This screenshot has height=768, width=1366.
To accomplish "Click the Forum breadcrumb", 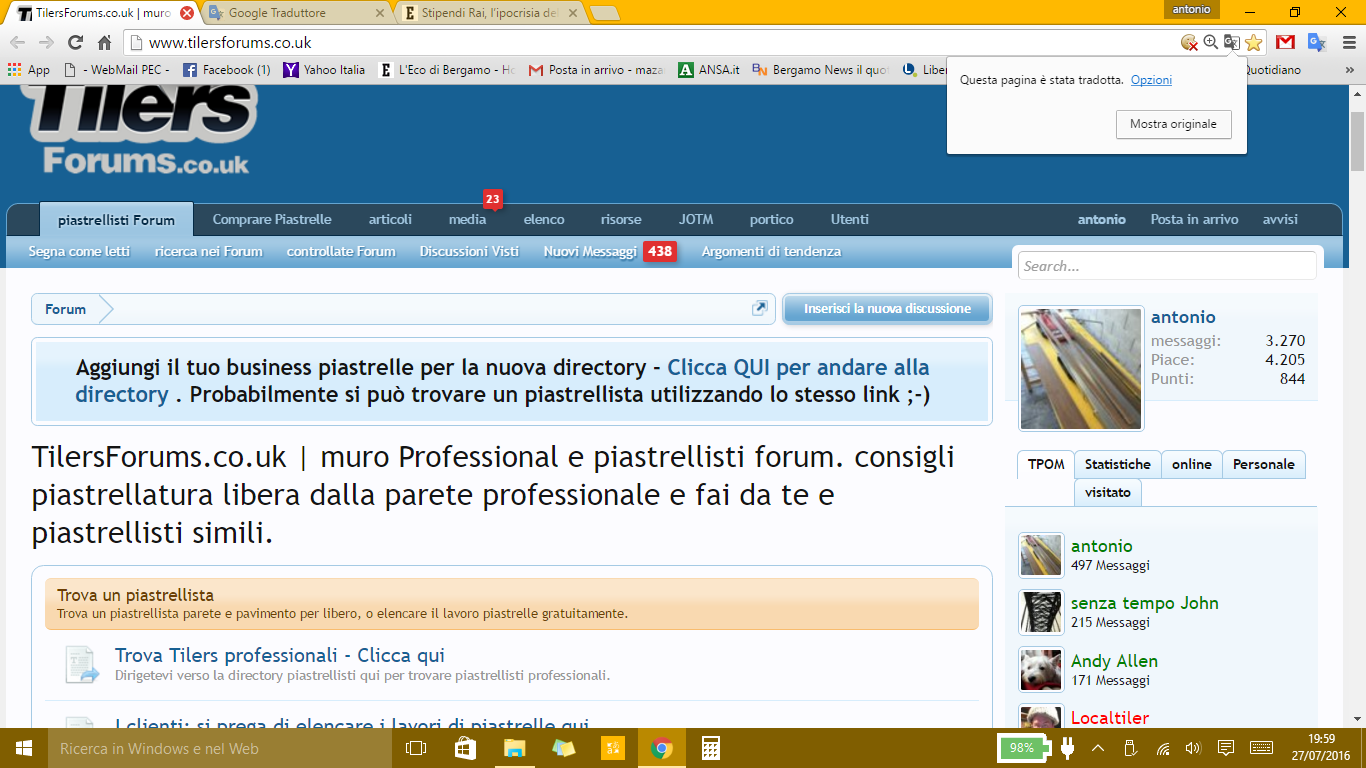I will point(65,309).
